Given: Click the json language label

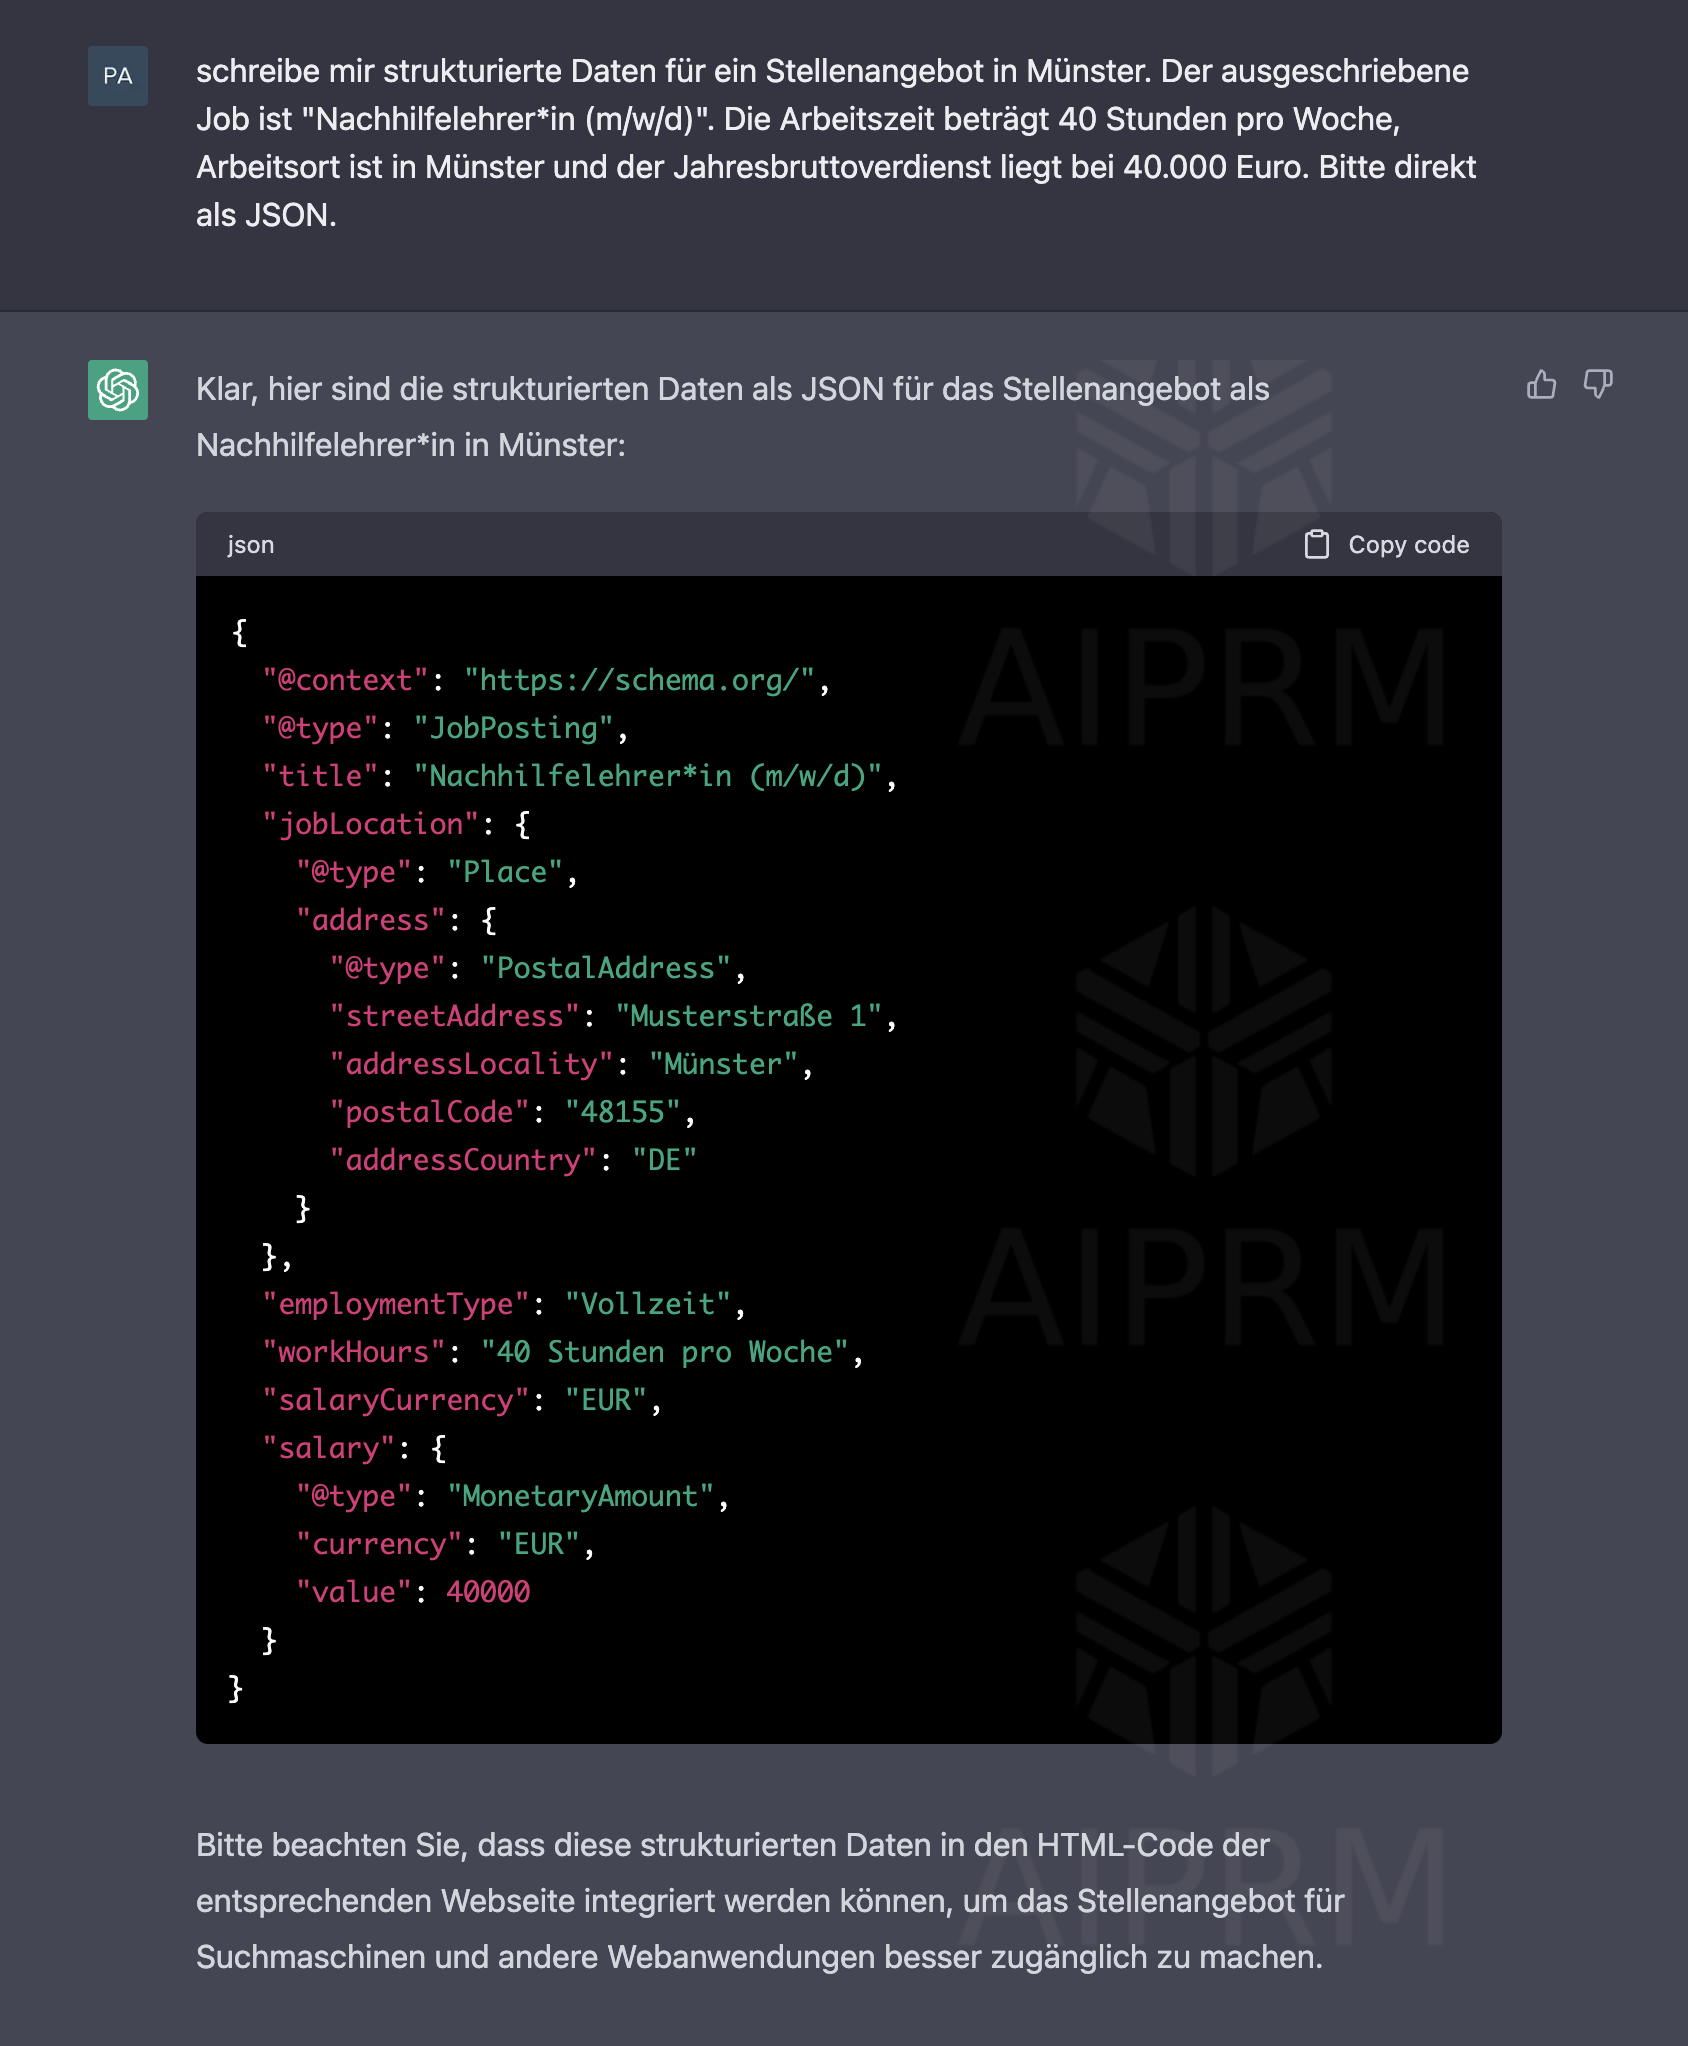Looking at the screenshot, I should coord(250,545).
